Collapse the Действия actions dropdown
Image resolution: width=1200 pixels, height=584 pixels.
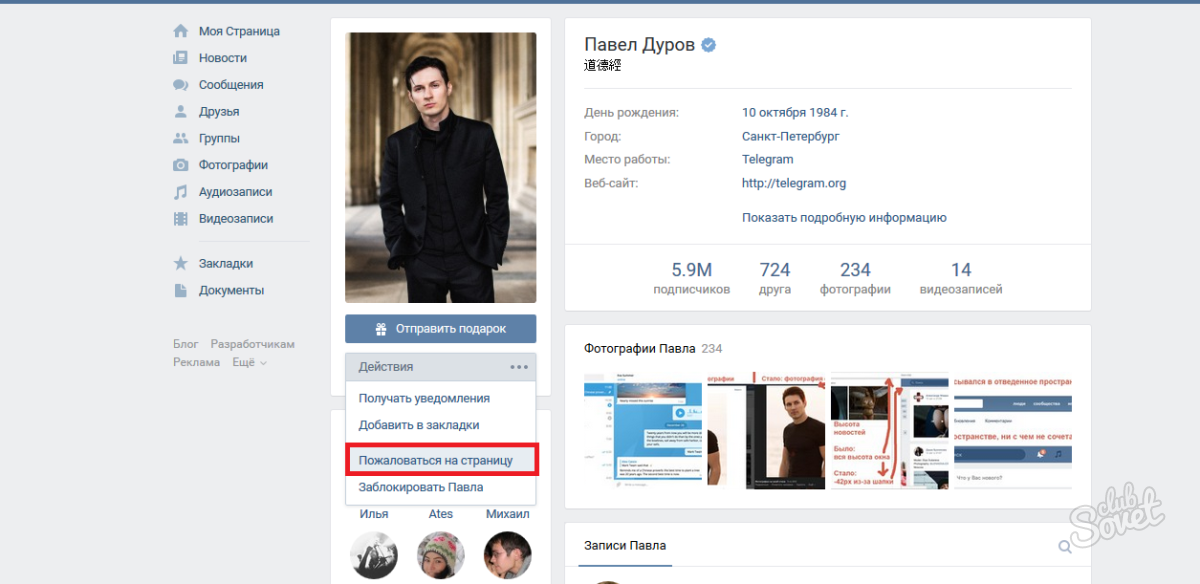tap(440, 367)
